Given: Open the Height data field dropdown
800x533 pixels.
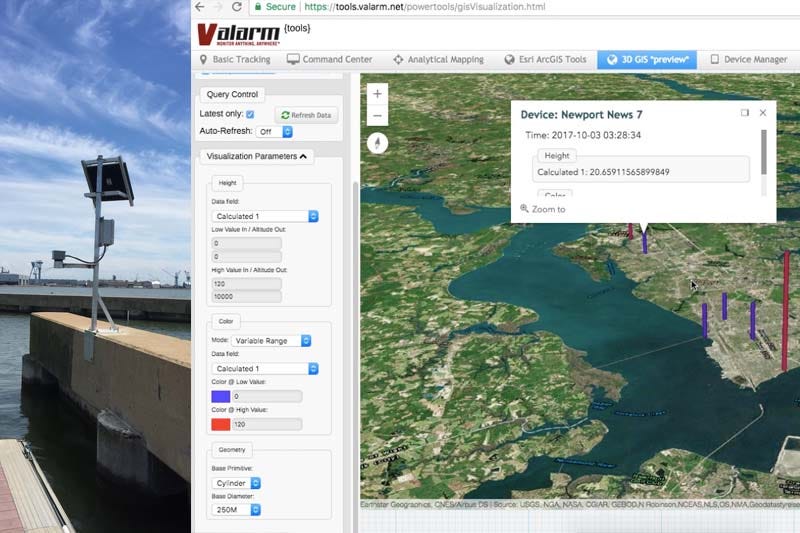Looking at the screenshot, I should tap(265, 216).
